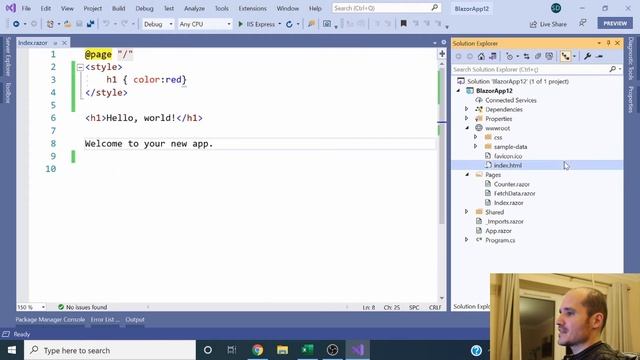
Task: Toggle bookmark using the bookmark toolbar icon
Action: click(x=403, y=24)
